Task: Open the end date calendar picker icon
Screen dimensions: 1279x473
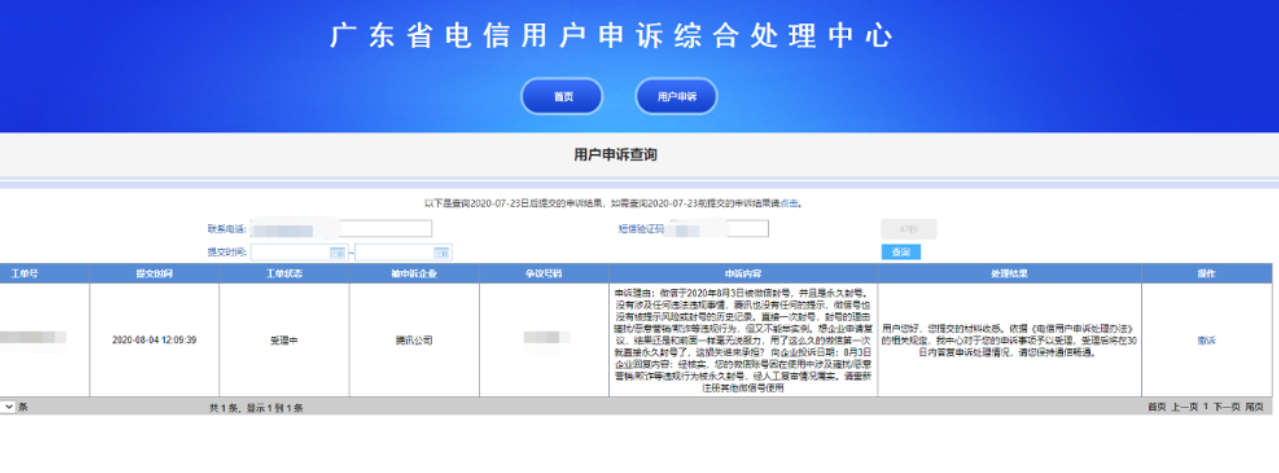Action: 442,253
